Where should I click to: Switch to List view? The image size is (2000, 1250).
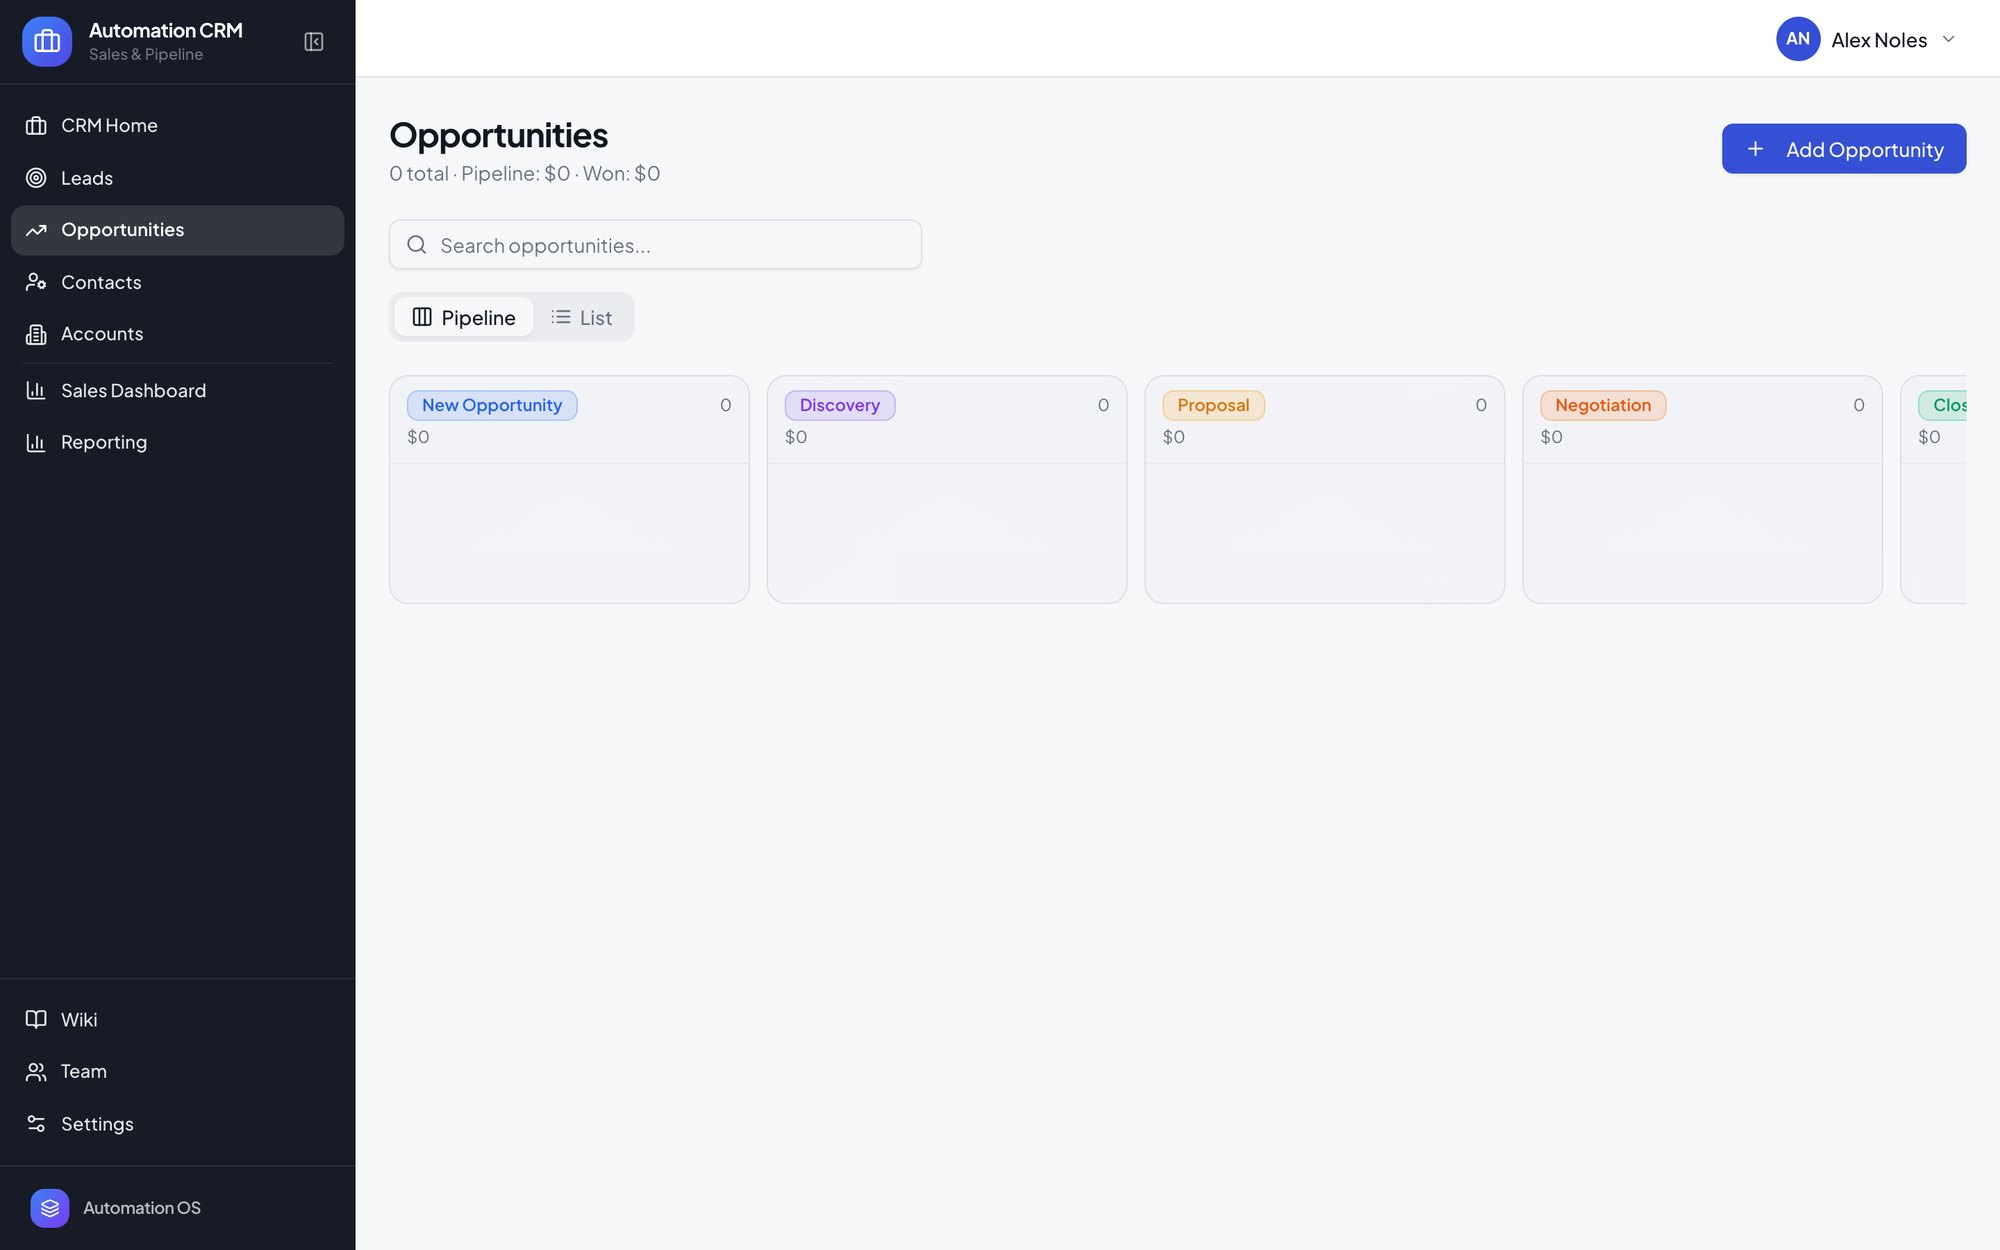[582, 317]
